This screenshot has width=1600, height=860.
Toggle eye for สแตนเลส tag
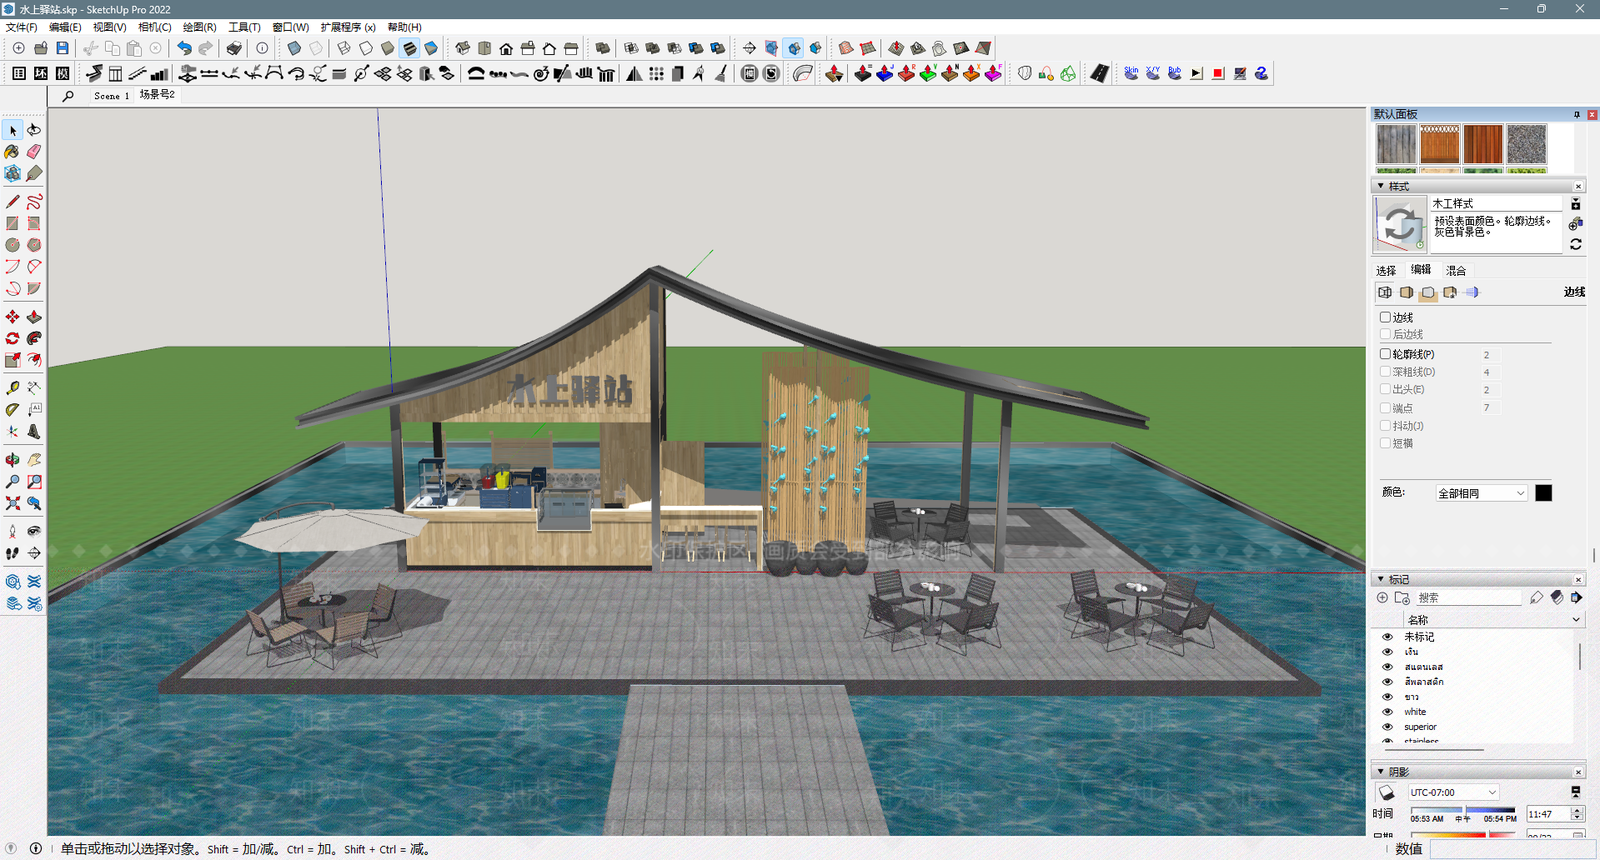(1387, 667)
